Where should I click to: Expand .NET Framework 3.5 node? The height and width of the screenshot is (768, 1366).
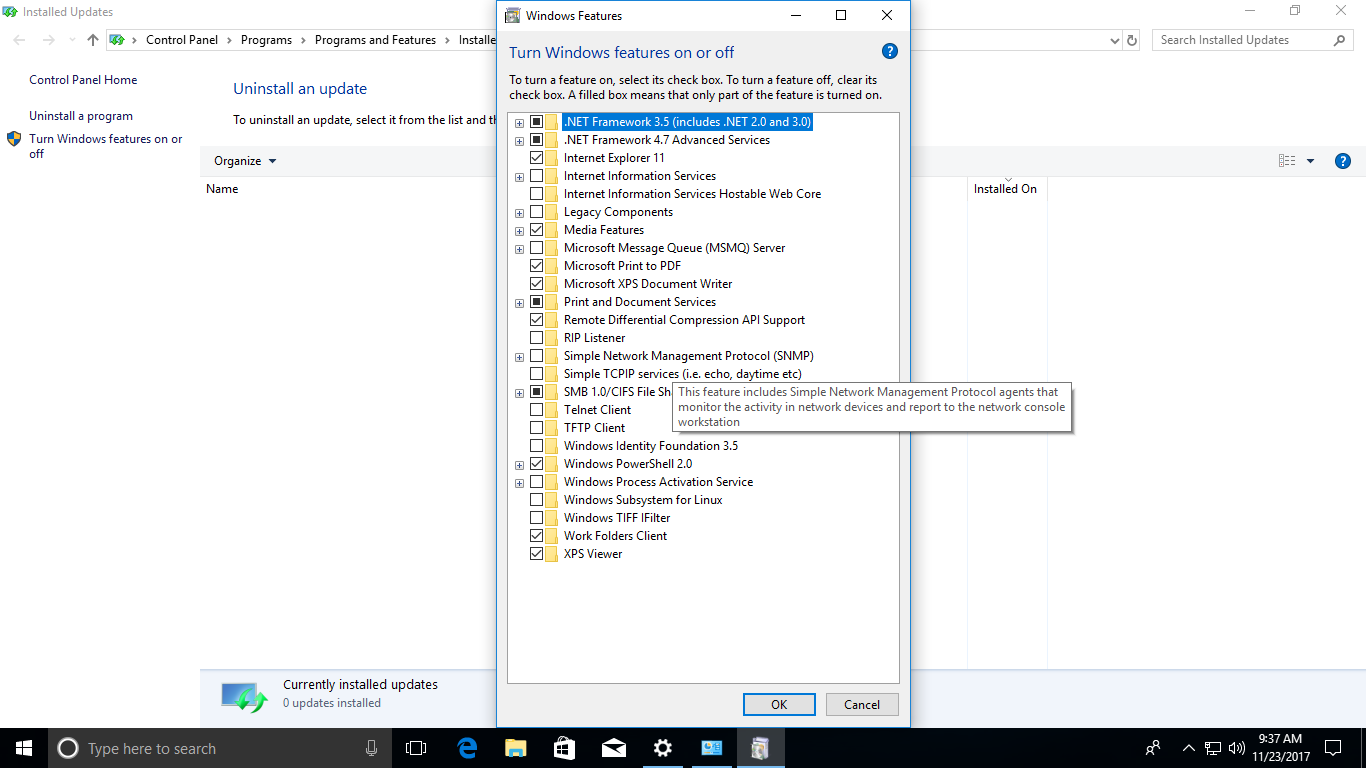click(519, 123)
